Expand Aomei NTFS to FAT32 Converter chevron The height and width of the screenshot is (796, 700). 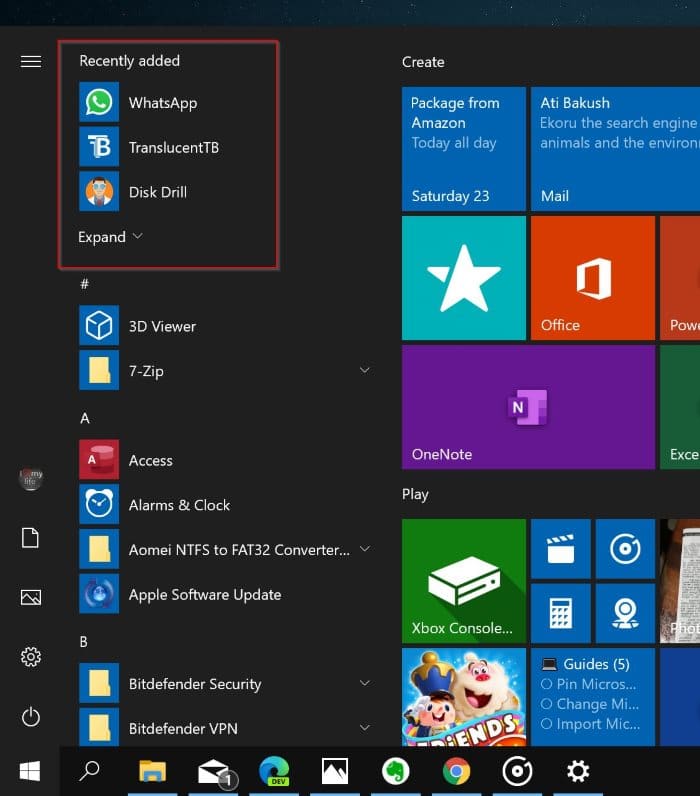pyautogui.click(x=364, y=549)
